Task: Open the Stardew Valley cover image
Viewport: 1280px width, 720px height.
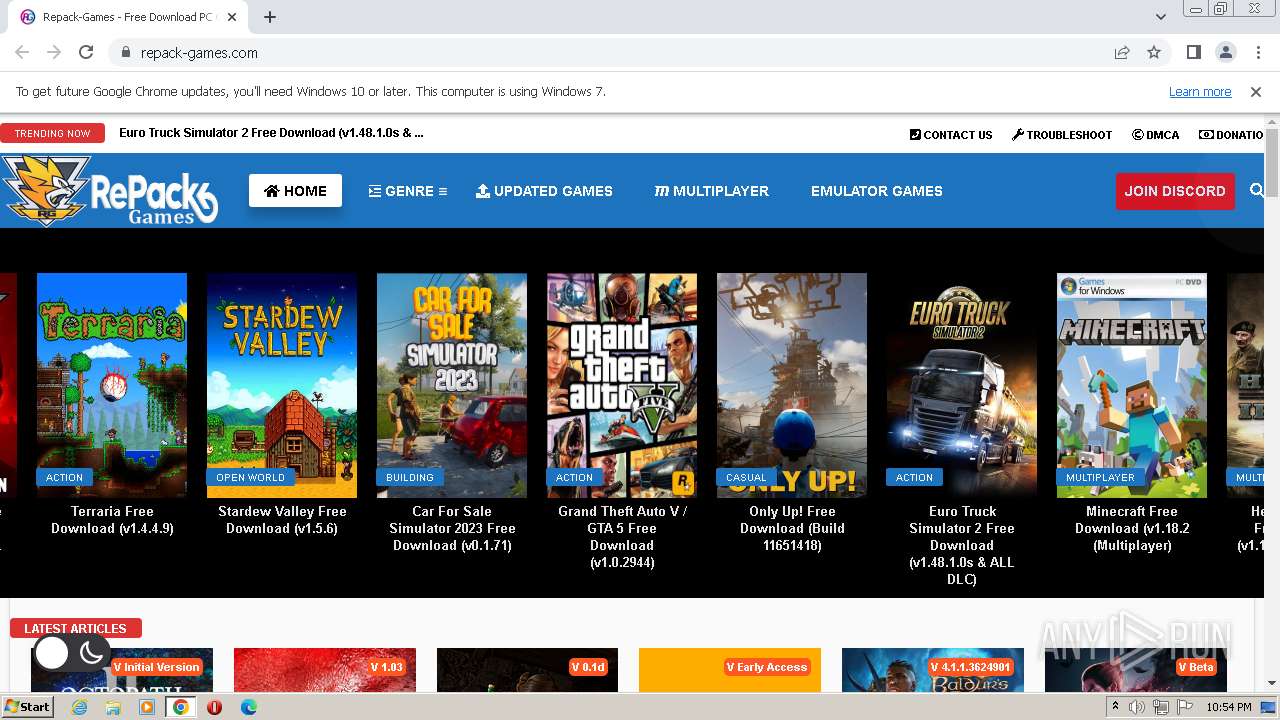Action: pyautogui.click(x=282, y=385)
